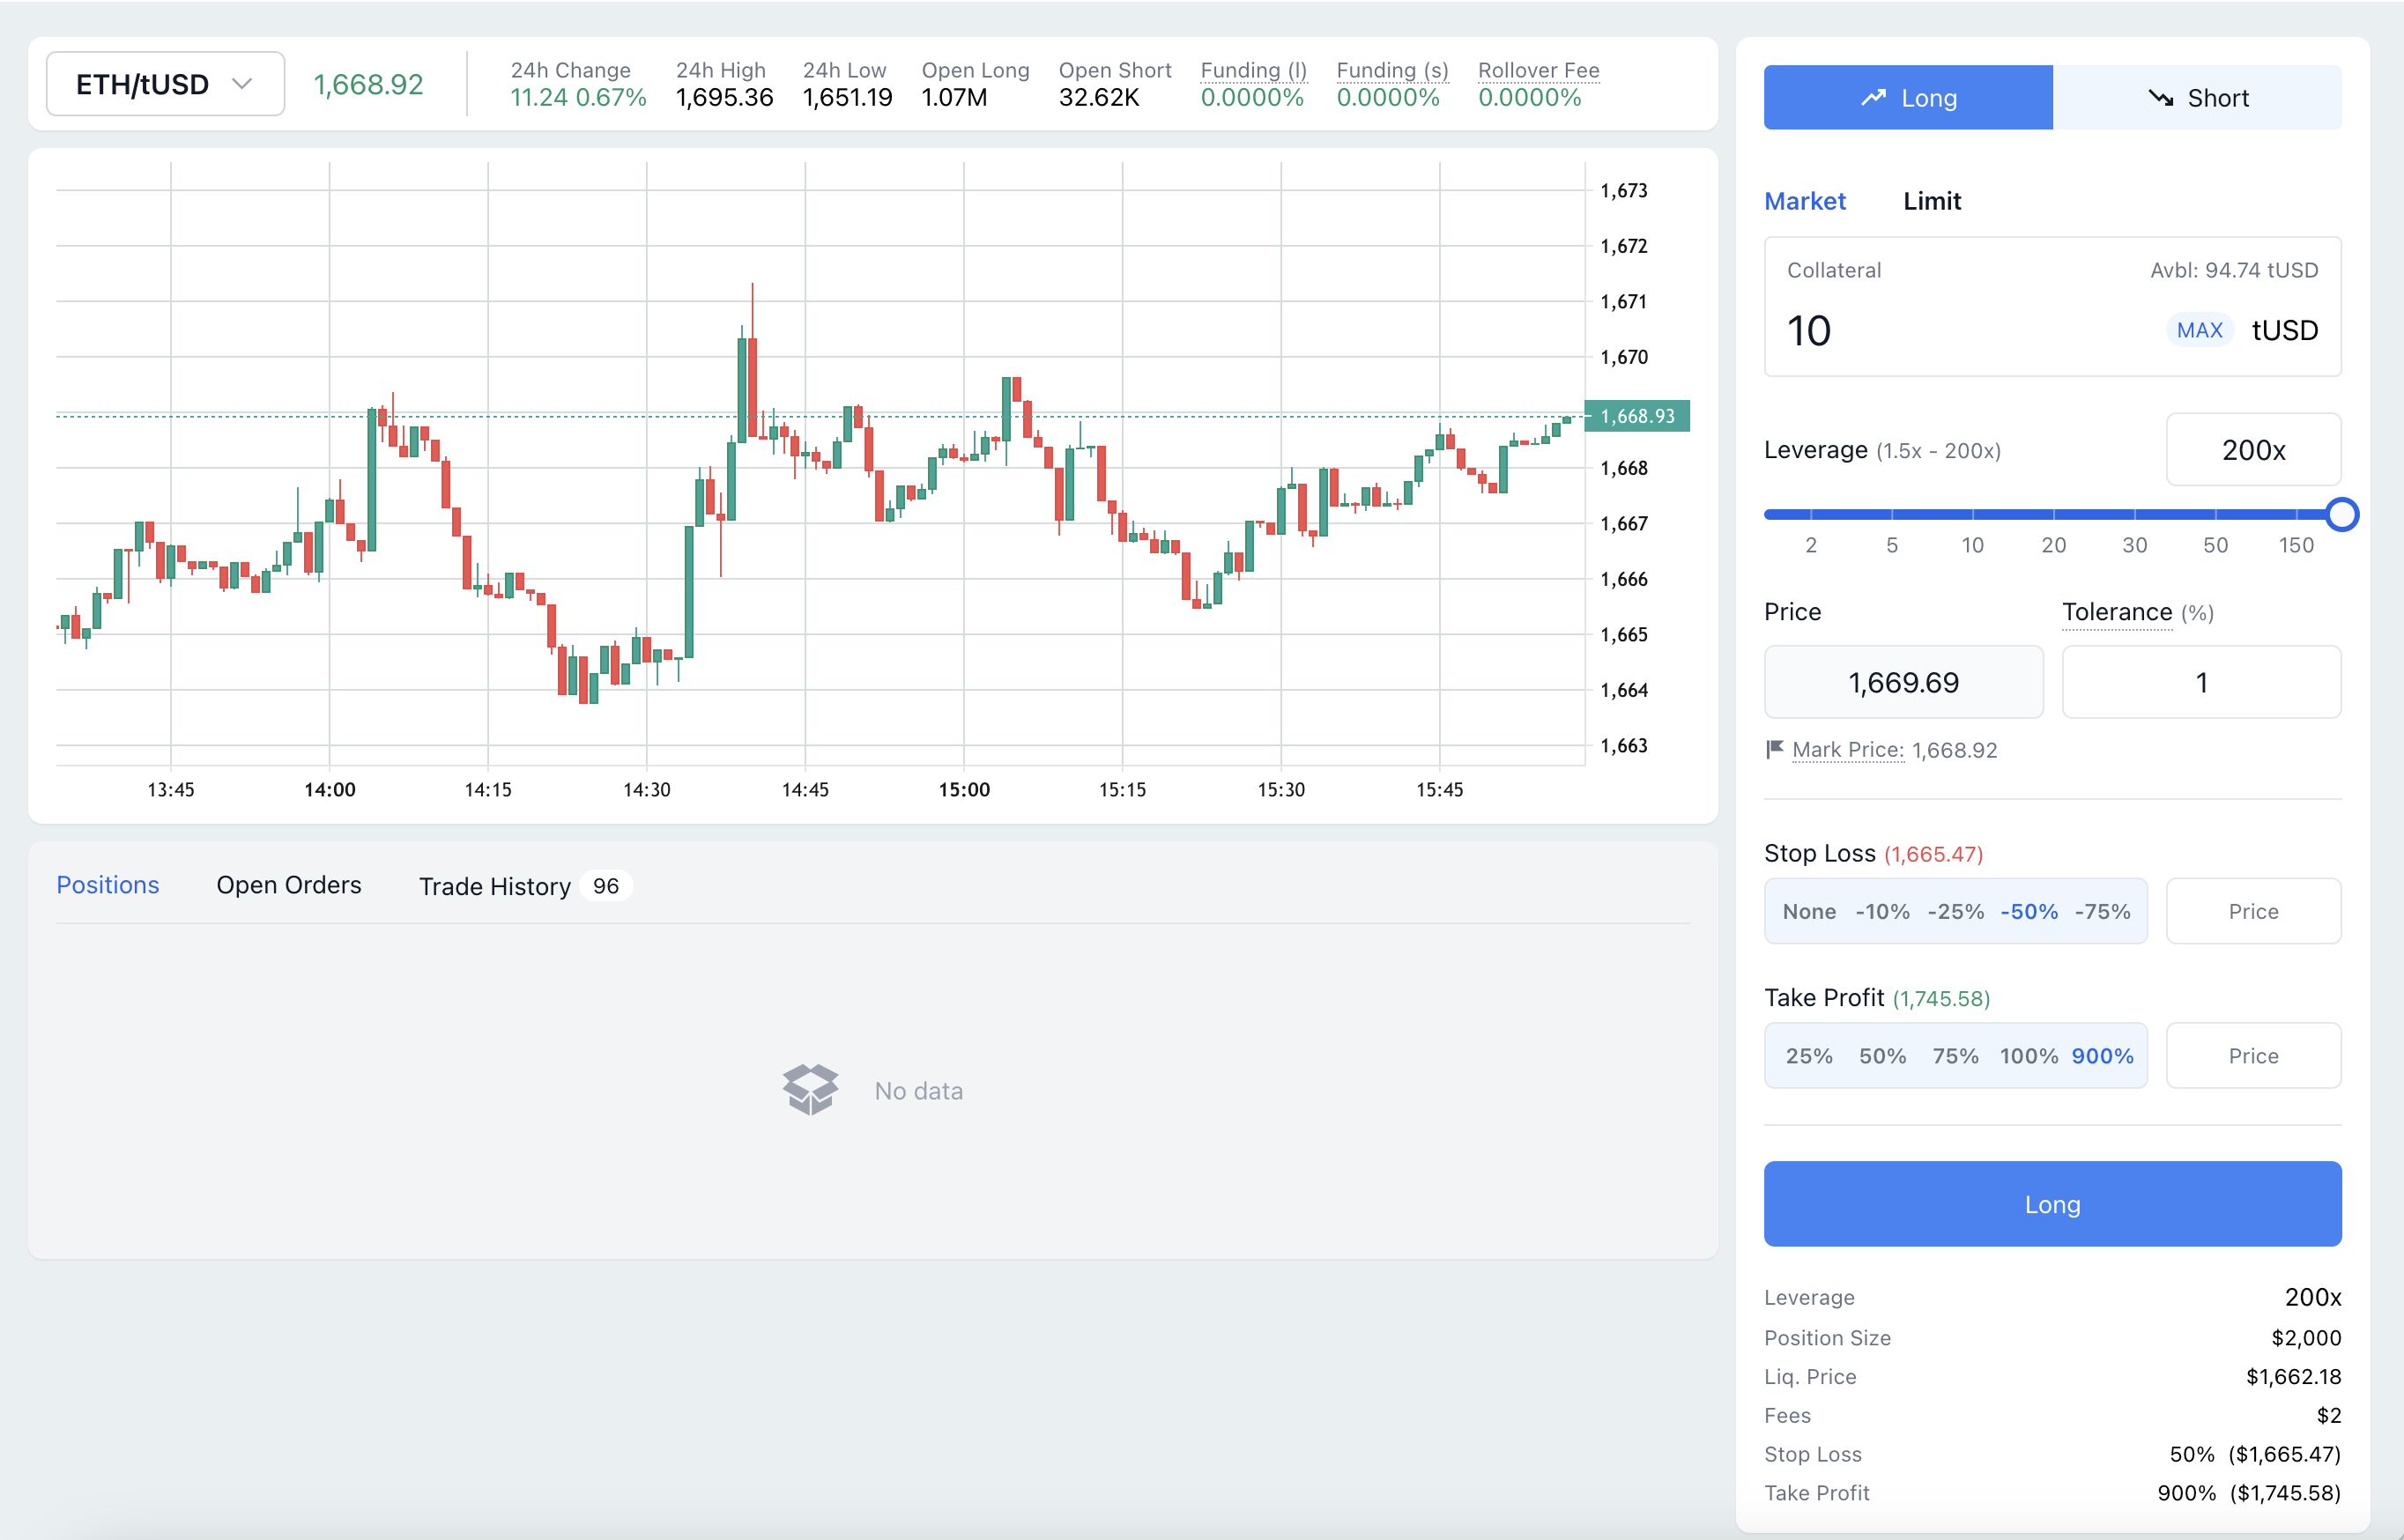Click the downward trend arrow on Short tab

coord(2161,98)
